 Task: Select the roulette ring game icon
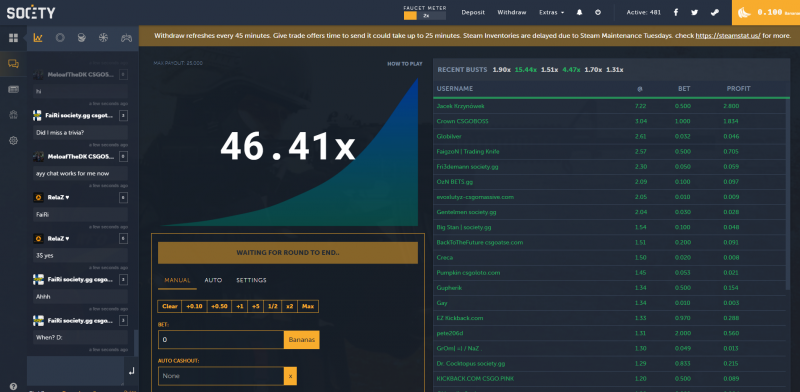tap(60, 38)
